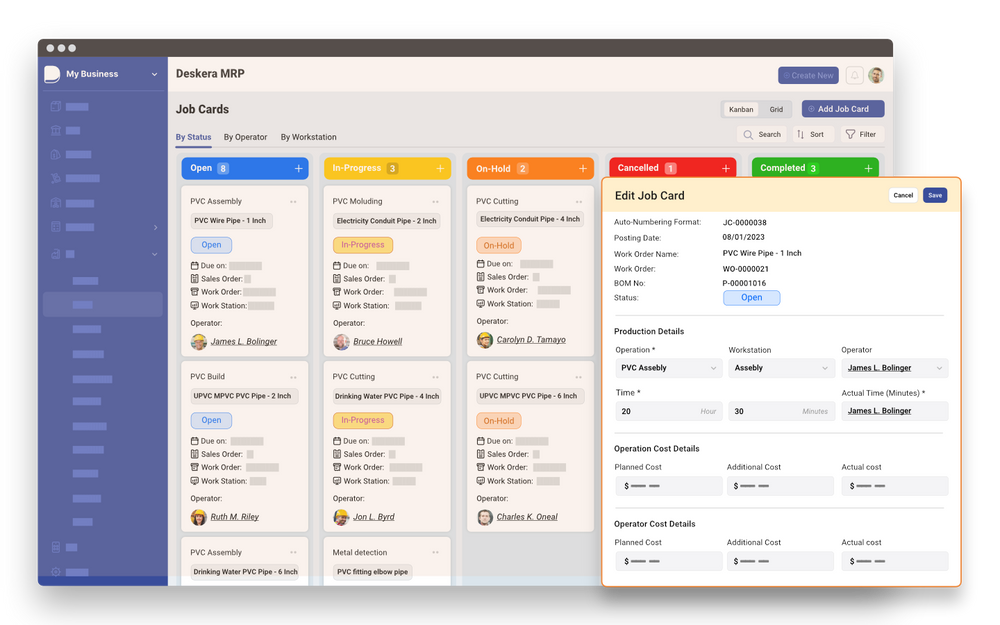
Task: Save the edited job card
Action: [934, 195]
